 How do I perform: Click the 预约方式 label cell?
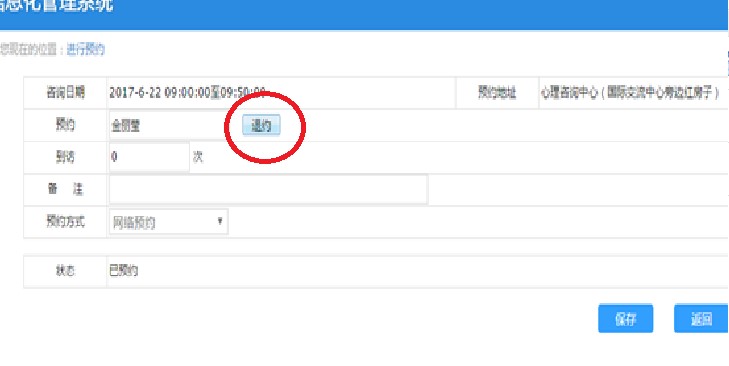(x=66, y=222)
